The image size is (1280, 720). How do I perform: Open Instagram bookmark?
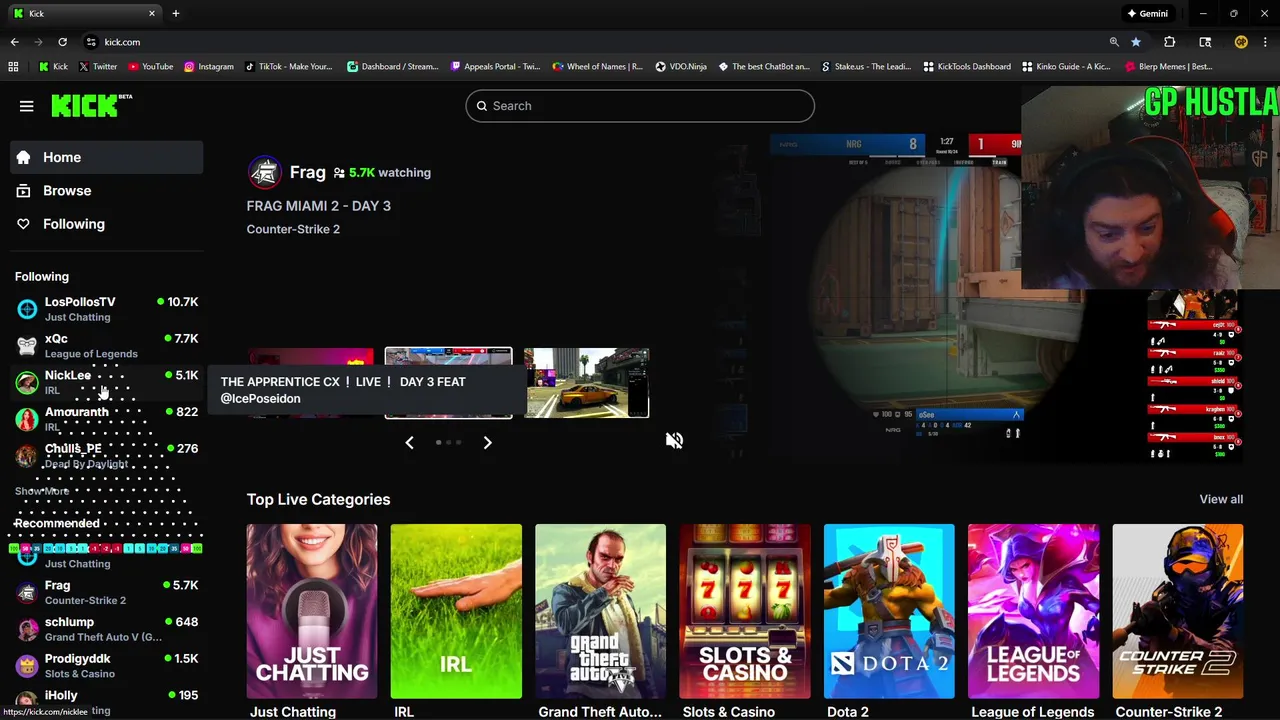click(208, 67)
